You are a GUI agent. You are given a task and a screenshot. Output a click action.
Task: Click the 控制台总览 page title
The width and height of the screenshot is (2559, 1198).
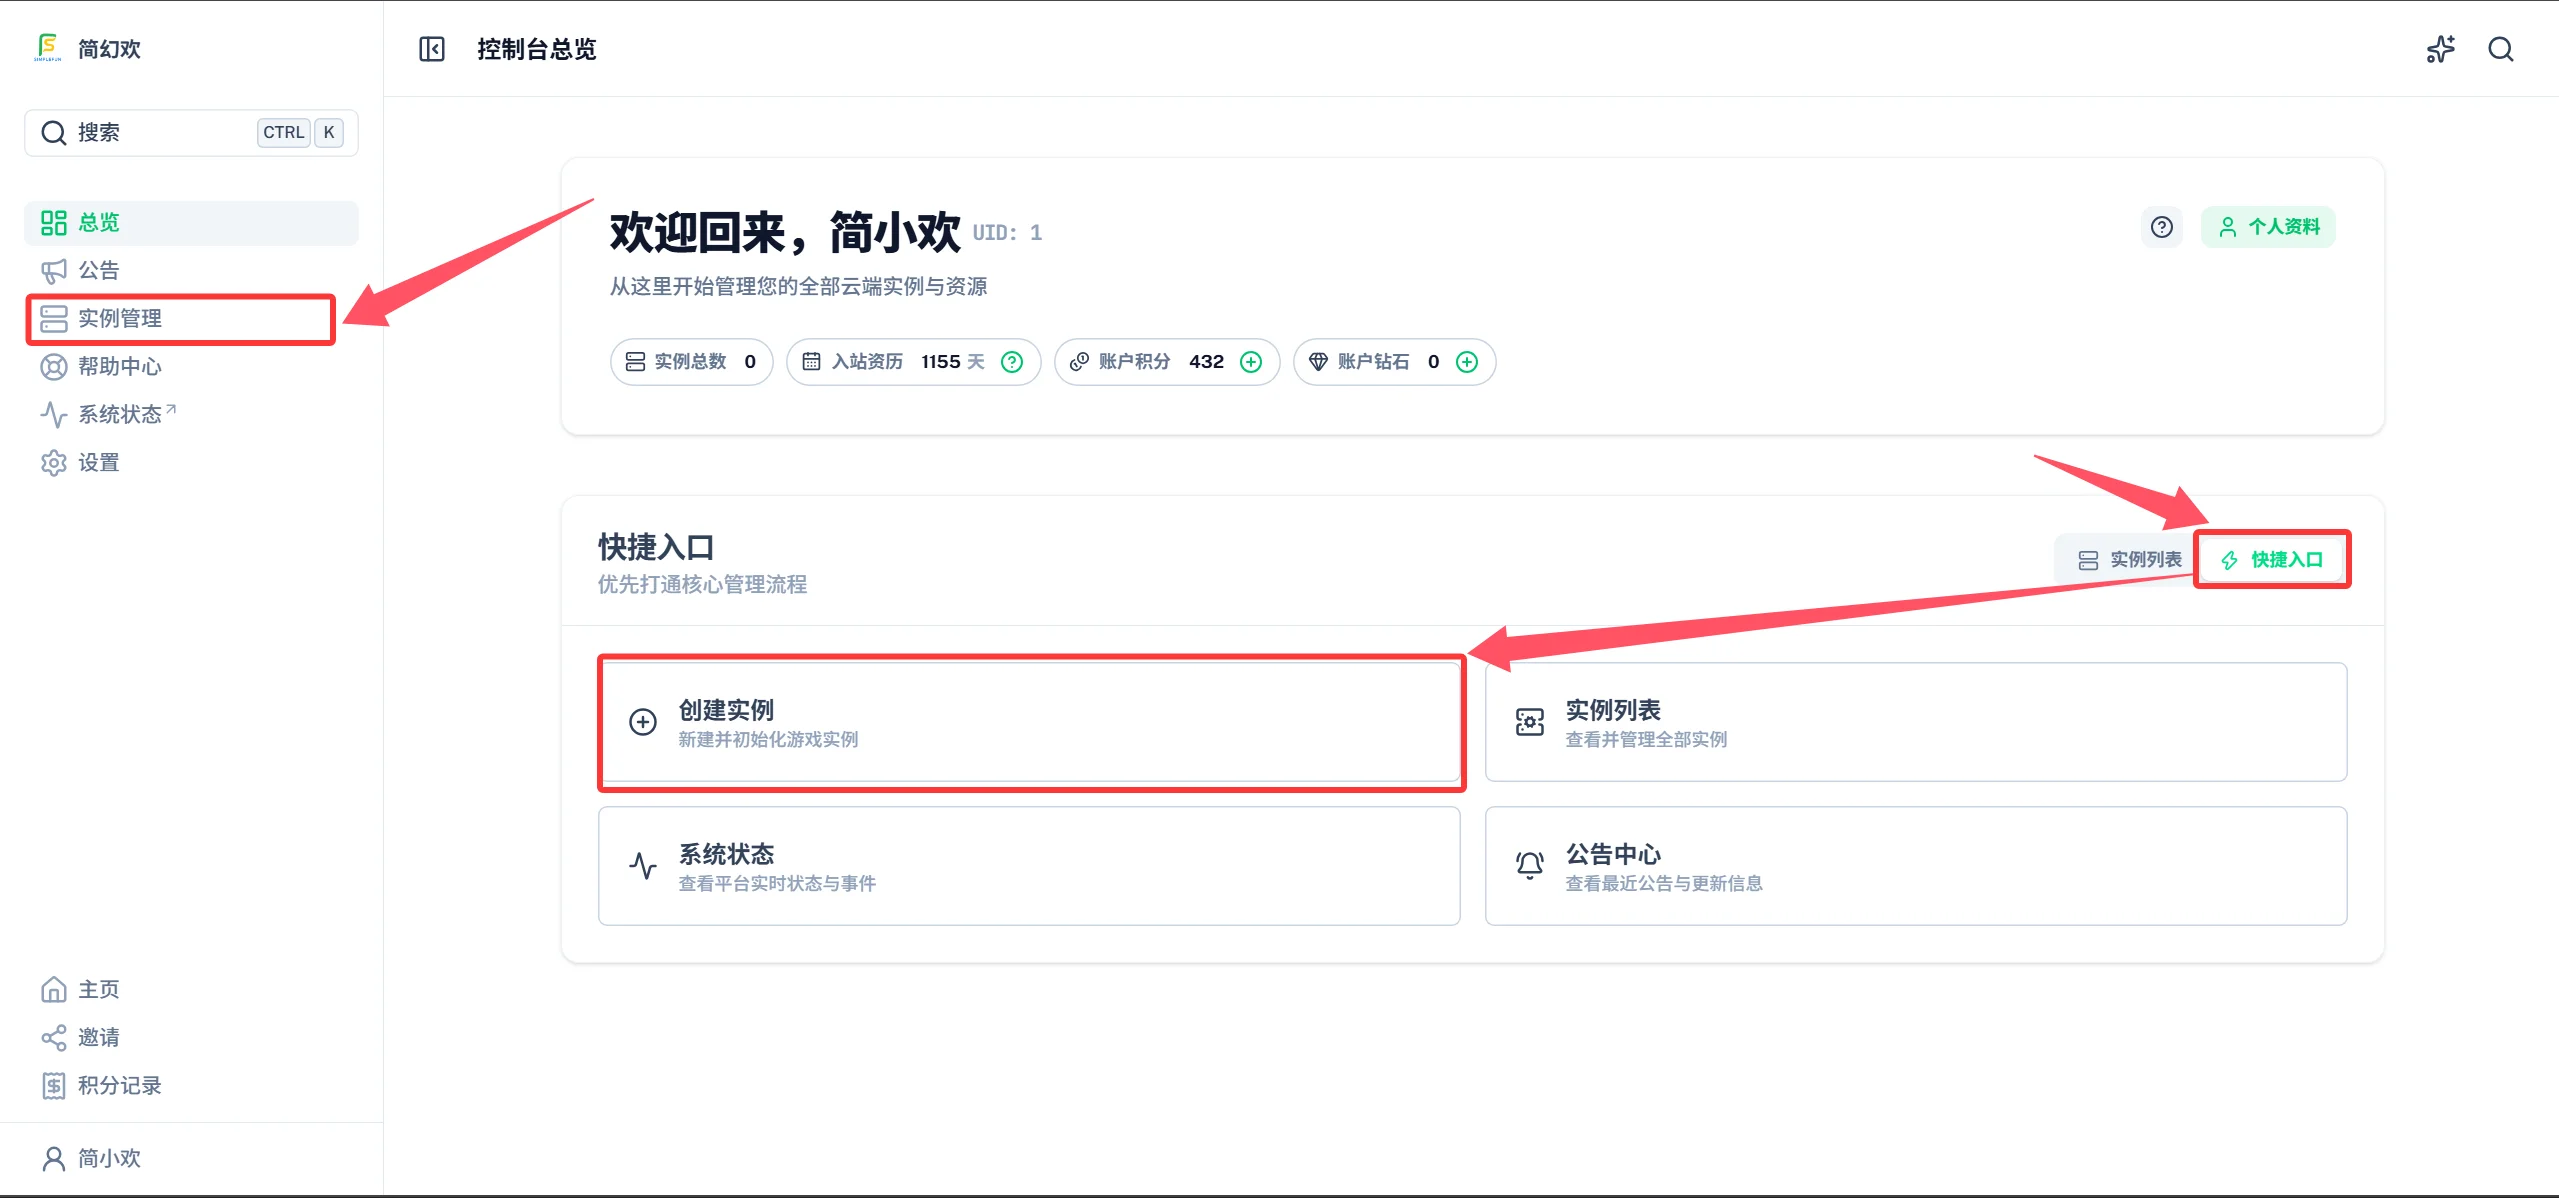pyautogui.click(x=537, y=49)
